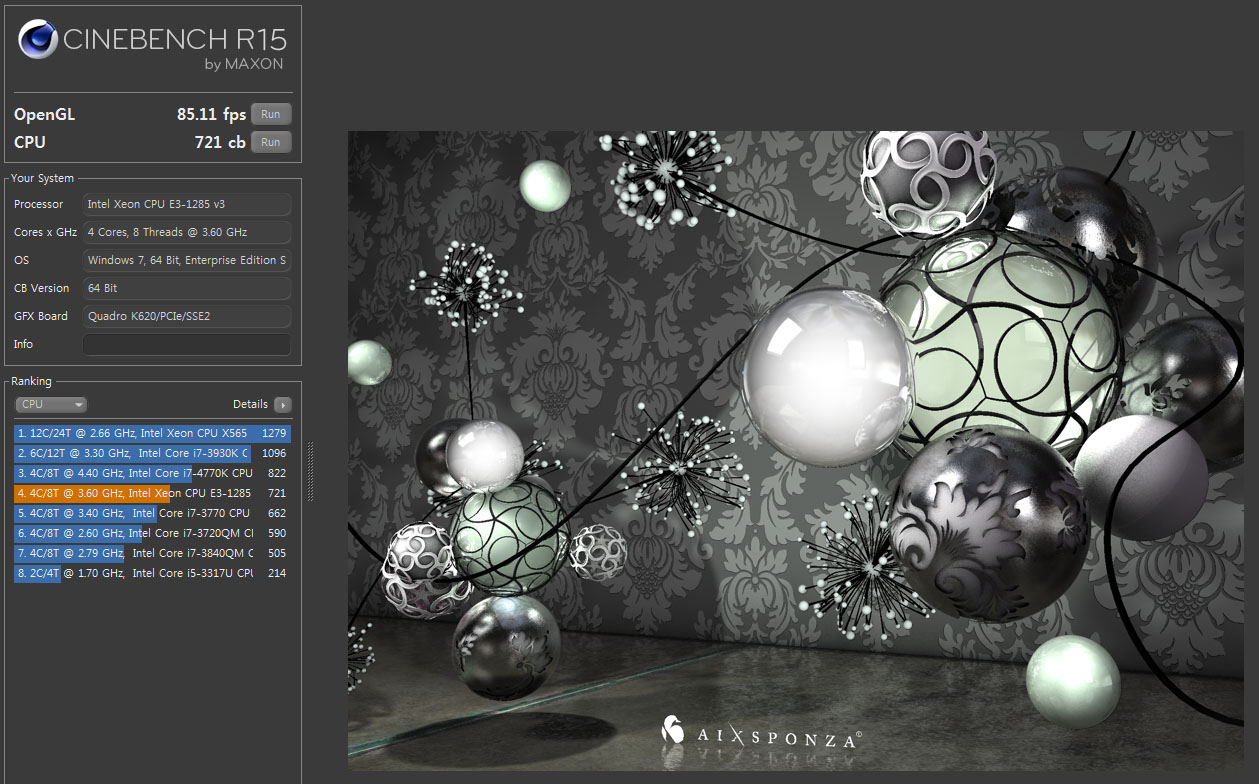This screenshot has width=1259, height=784.
Task: Select ranking row 5 Core i7-3770
Action: [153, 513]
